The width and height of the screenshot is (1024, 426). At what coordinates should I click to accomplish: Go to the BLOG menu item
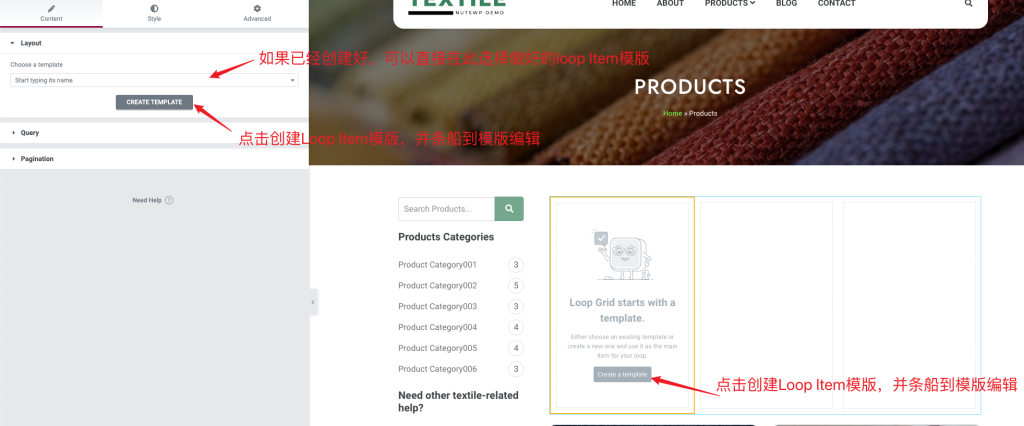tap(786, 3)
